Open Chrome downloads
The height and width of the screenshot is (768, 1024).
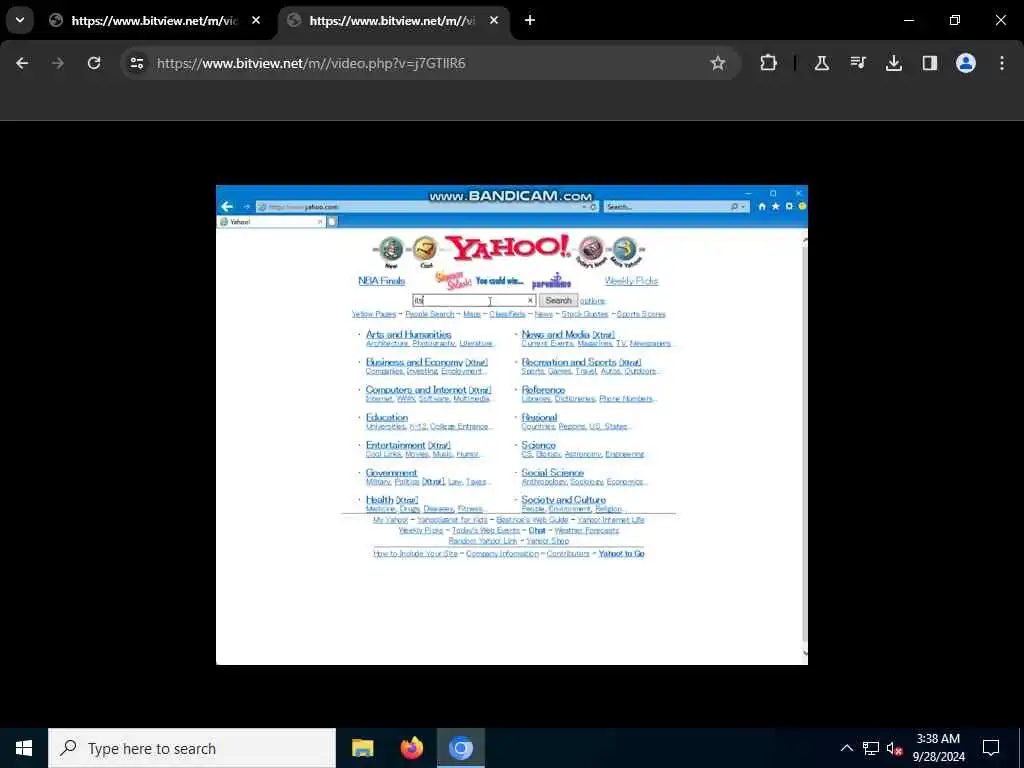(894, 63)
